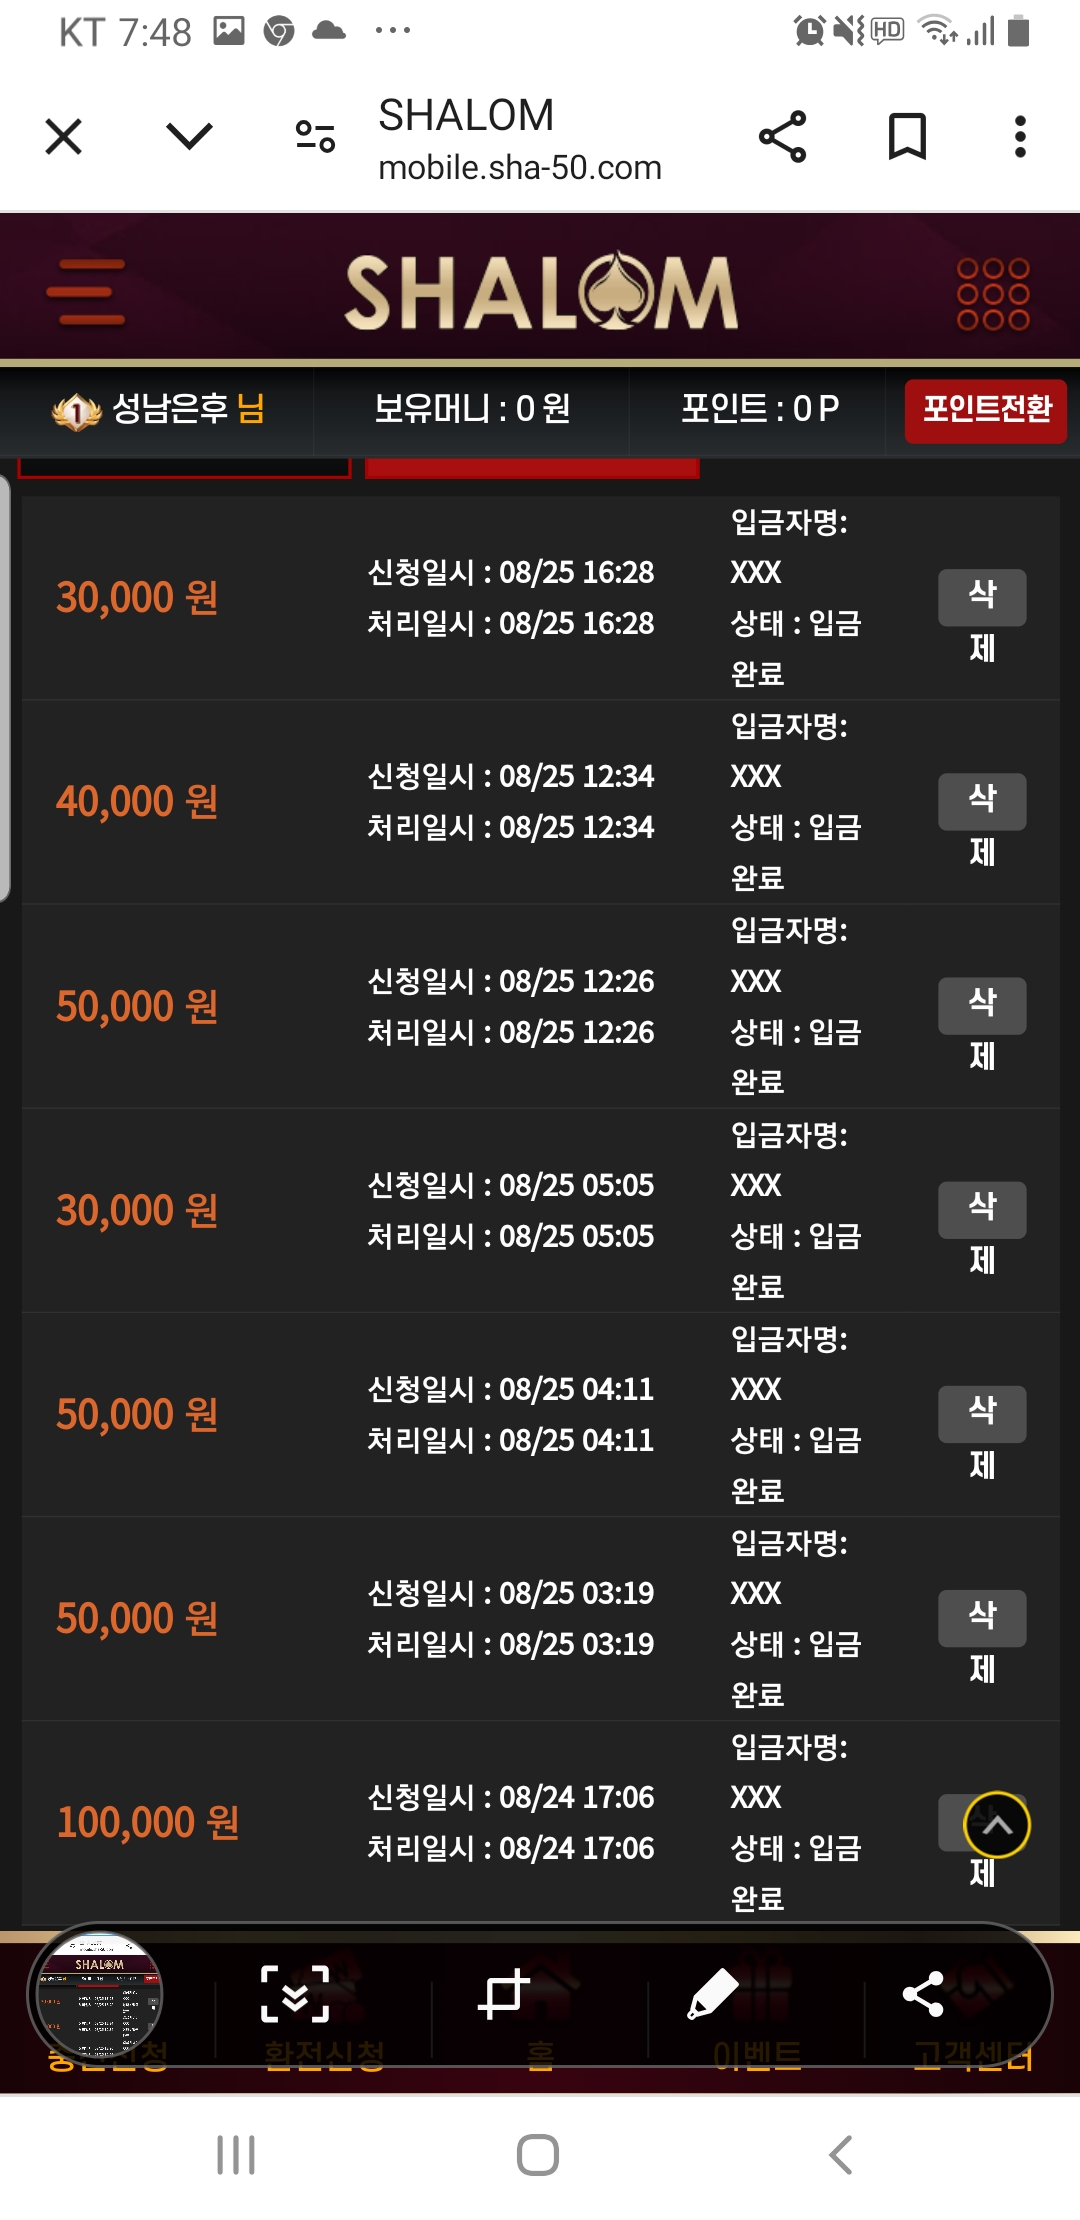
Task: Click the SHALOM logo
Action: pyautogui.click(x=541, y=291)
